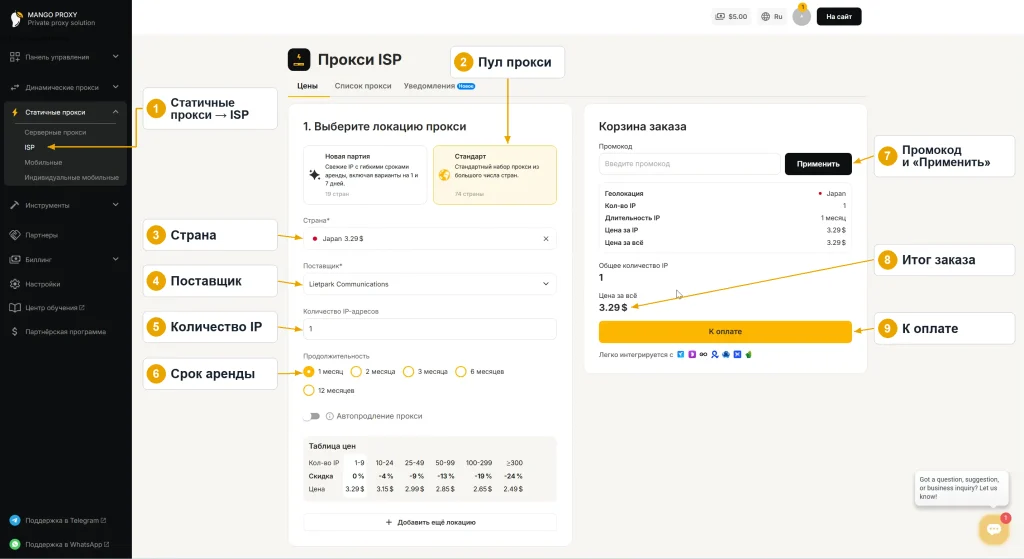Expand the Биллинг sidebar menu
Image resolution: width=1024 pixels, height=559 pixels.
65,259
